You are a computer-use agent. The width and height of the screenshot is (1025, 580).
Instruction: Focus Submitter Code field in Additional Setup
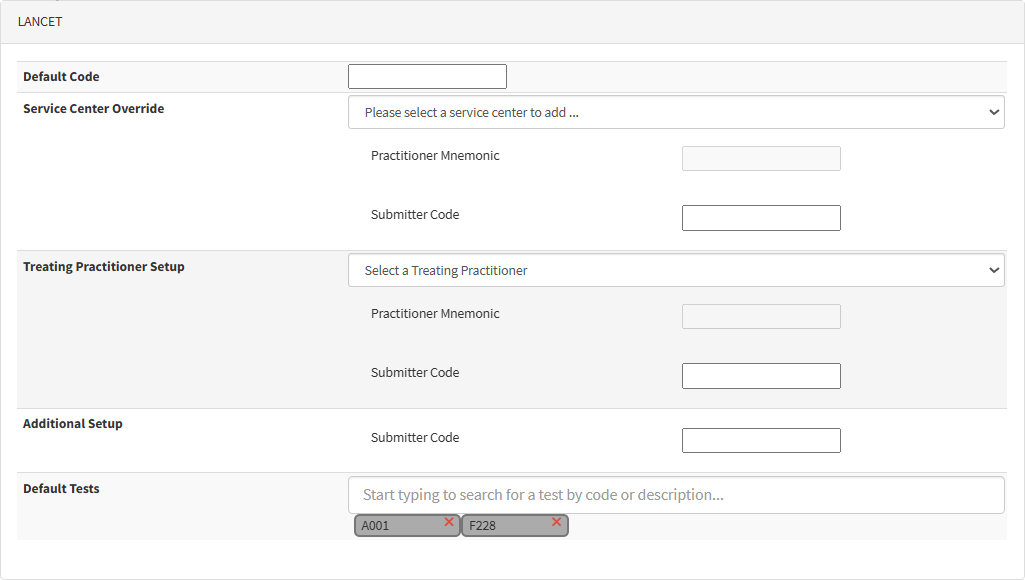tap(761, 441)
